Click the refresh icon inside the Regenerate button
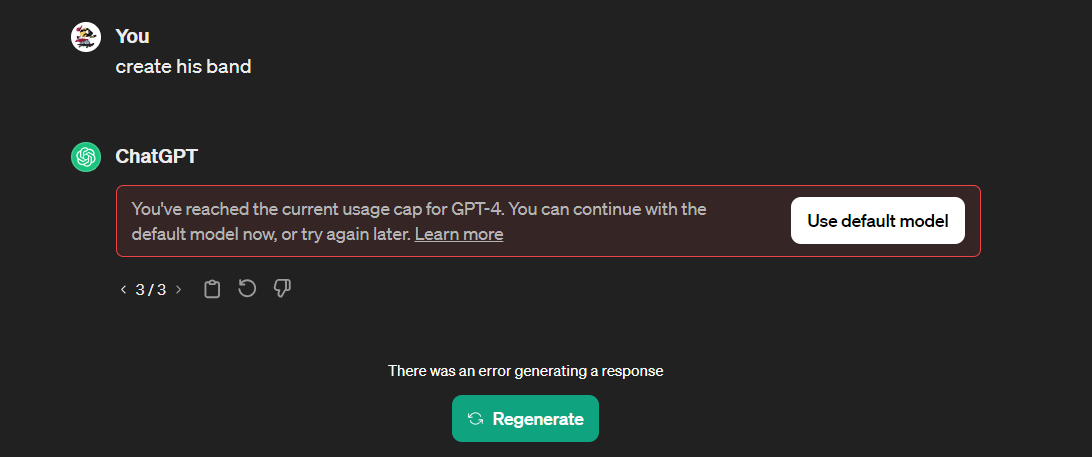1092x457 pixels. tap(475, 419)
